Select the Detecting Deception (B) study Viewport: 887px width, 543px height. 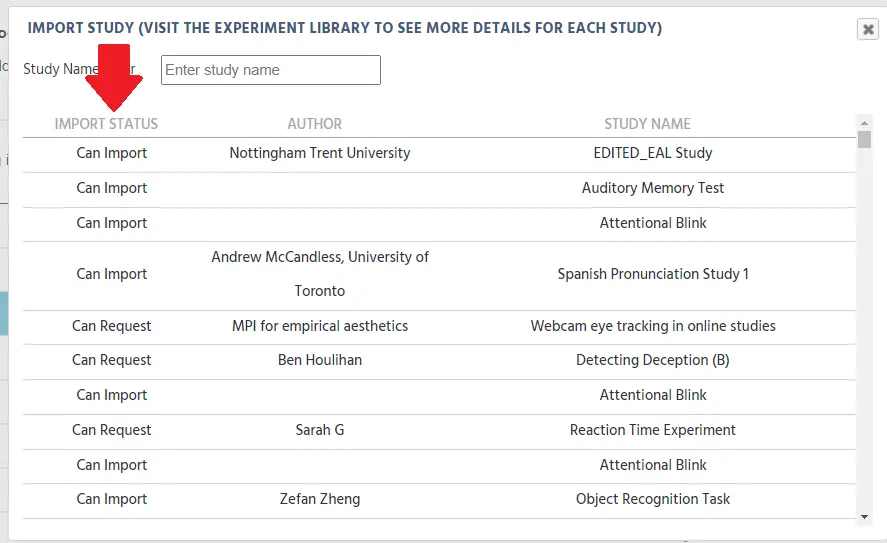pos(653,360)
